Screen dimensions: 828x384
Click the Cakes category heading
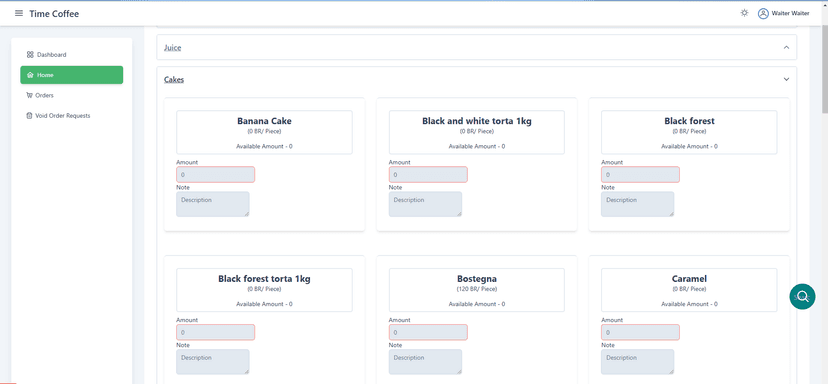tap(174, 80)
